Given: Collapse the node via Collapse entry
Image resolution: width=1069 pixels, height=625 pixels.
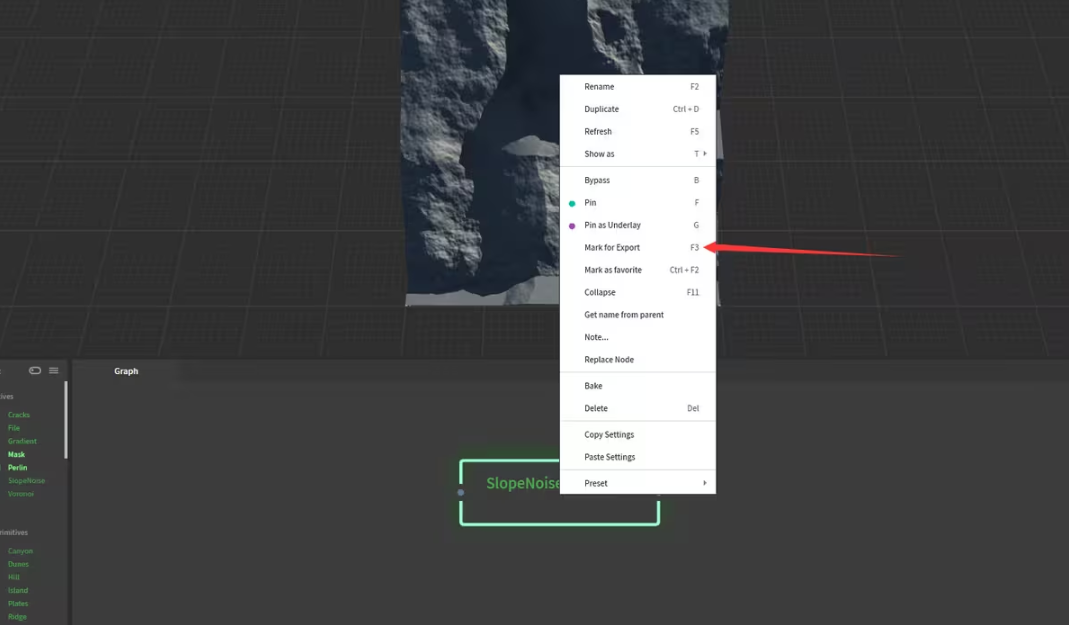Looking at the screenshot, I should (600, 293).
